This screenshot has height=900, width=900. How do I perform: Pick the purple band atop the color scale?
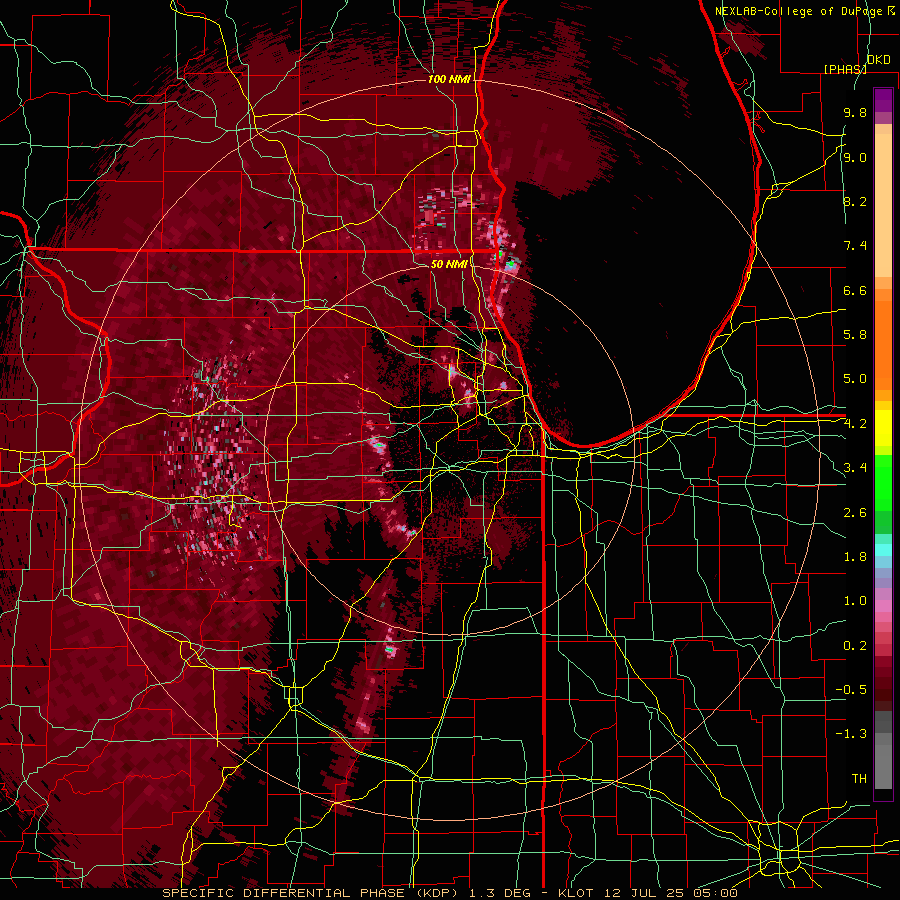883,100
